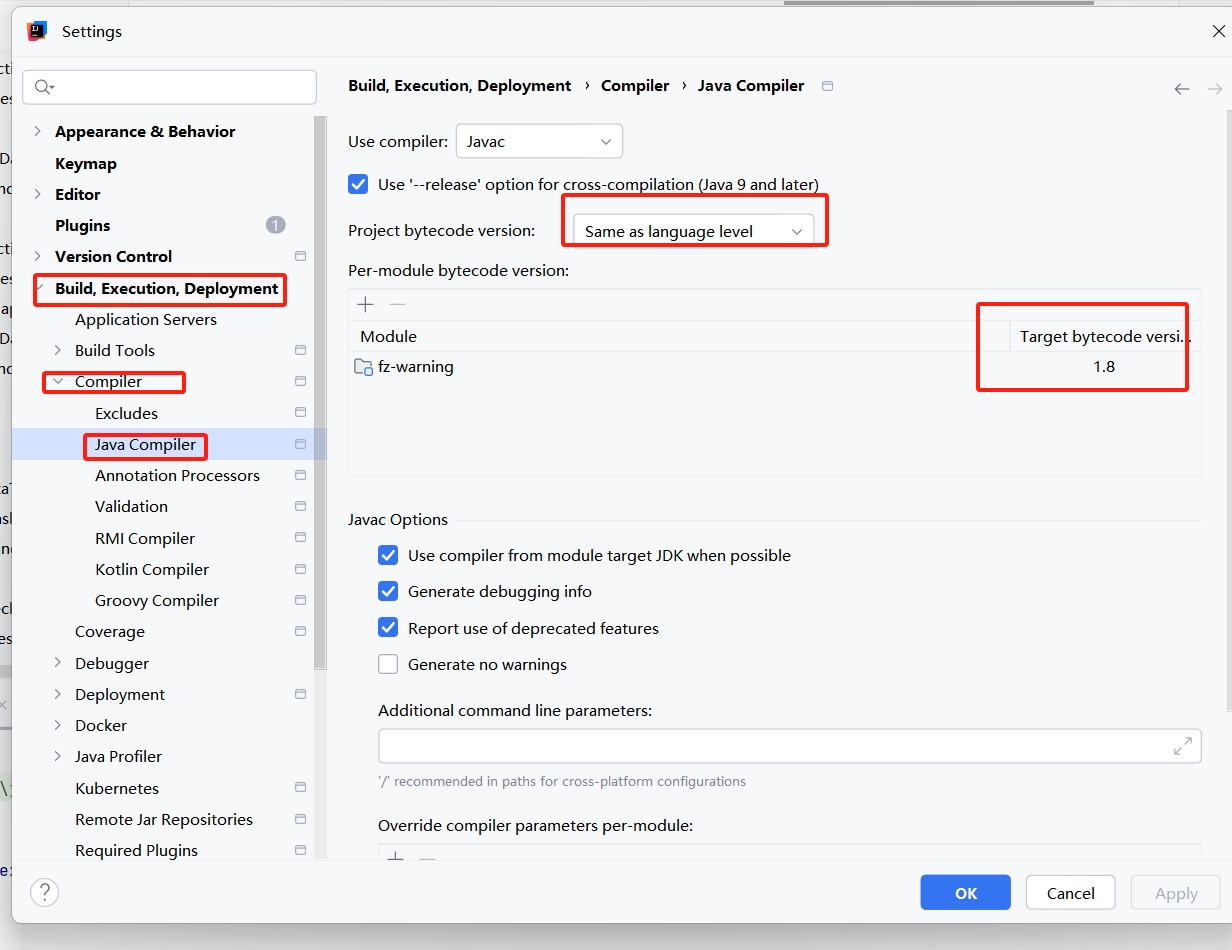Open Annotation Processors settings page
Viewport: 1232px width, 950px height.
click(177, 475)
